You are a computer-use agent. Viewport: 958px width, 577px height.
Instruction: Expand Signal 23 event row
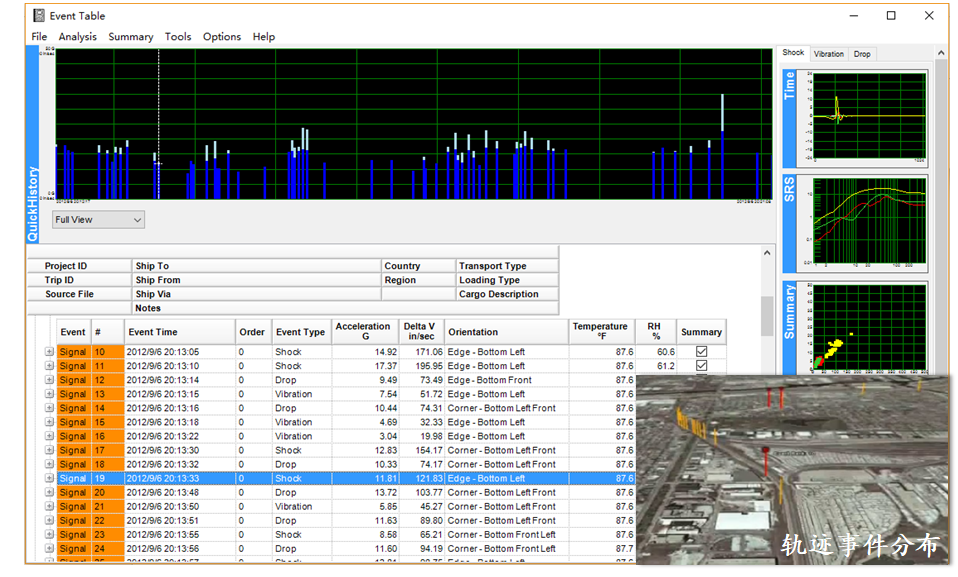(x=49, y=535)
